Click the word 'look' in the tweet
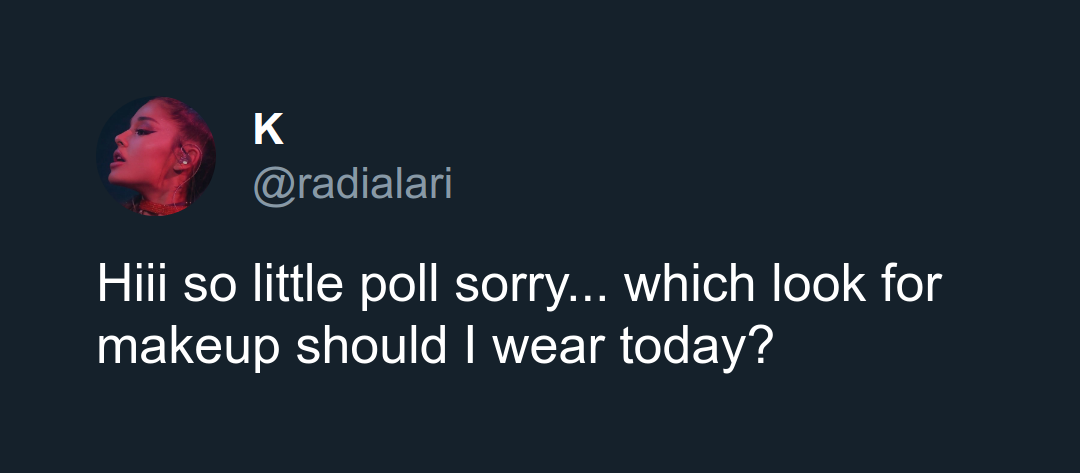This screenshot has height=473, width=1080. click(x=818, y=284)
